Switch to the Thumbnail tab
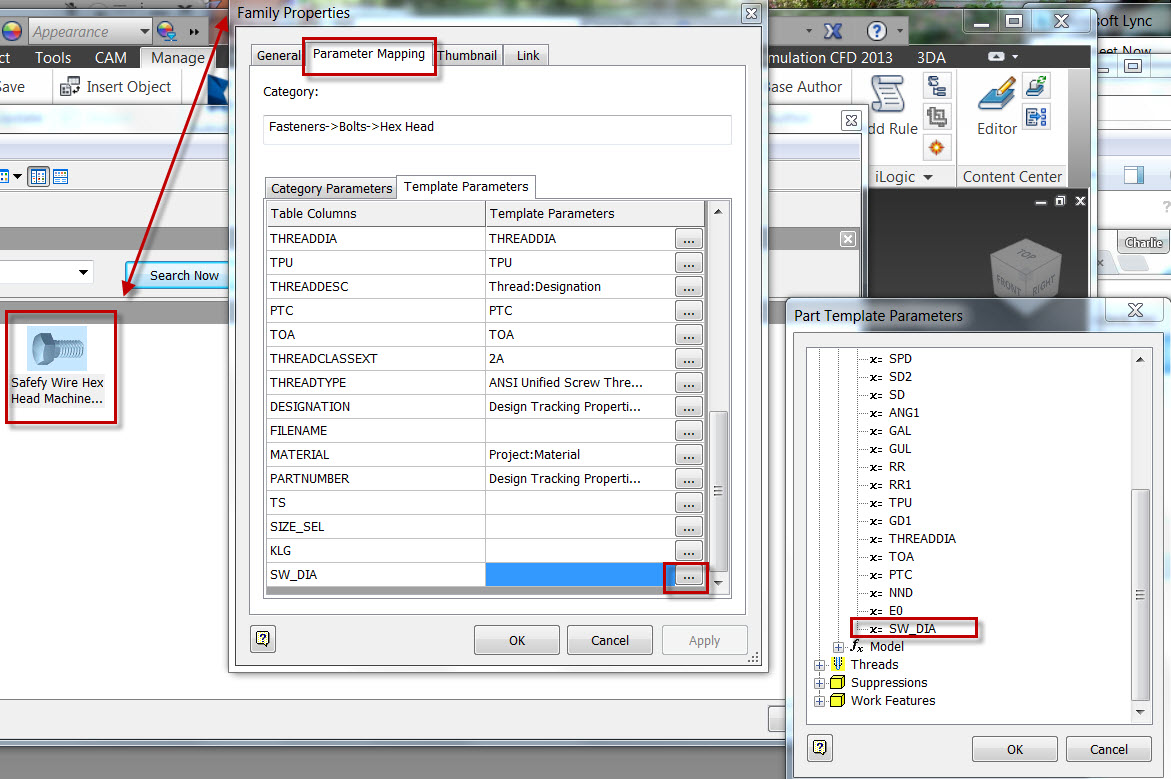 [467, 55]
